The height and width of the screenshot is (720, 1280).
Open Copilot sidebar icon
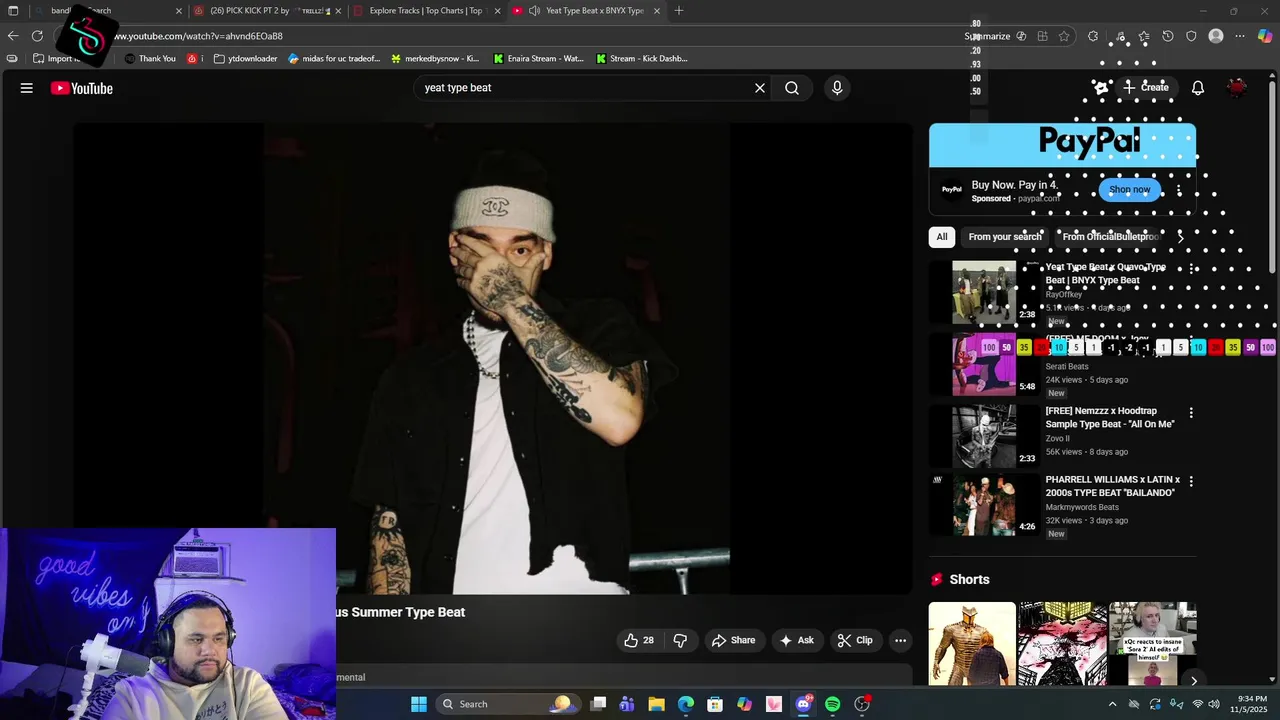[x=1265, y=36]
